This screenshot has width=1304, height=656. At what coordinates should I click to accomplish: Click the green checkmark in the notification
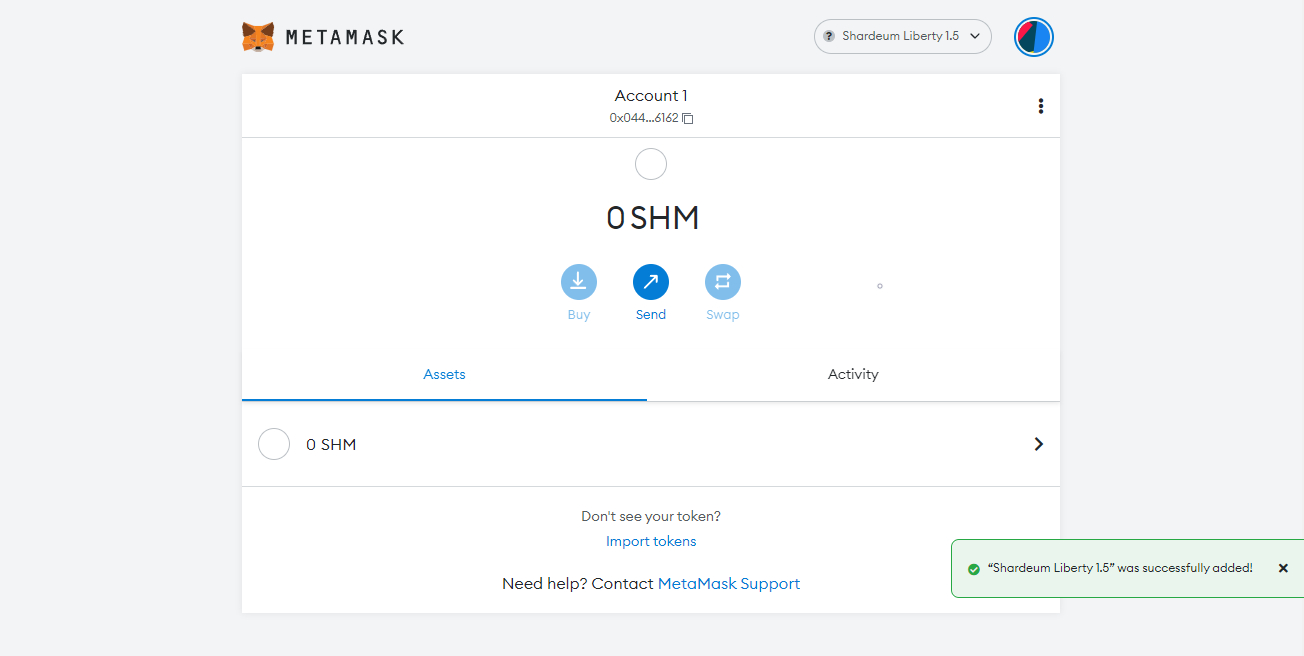point(973,569)
